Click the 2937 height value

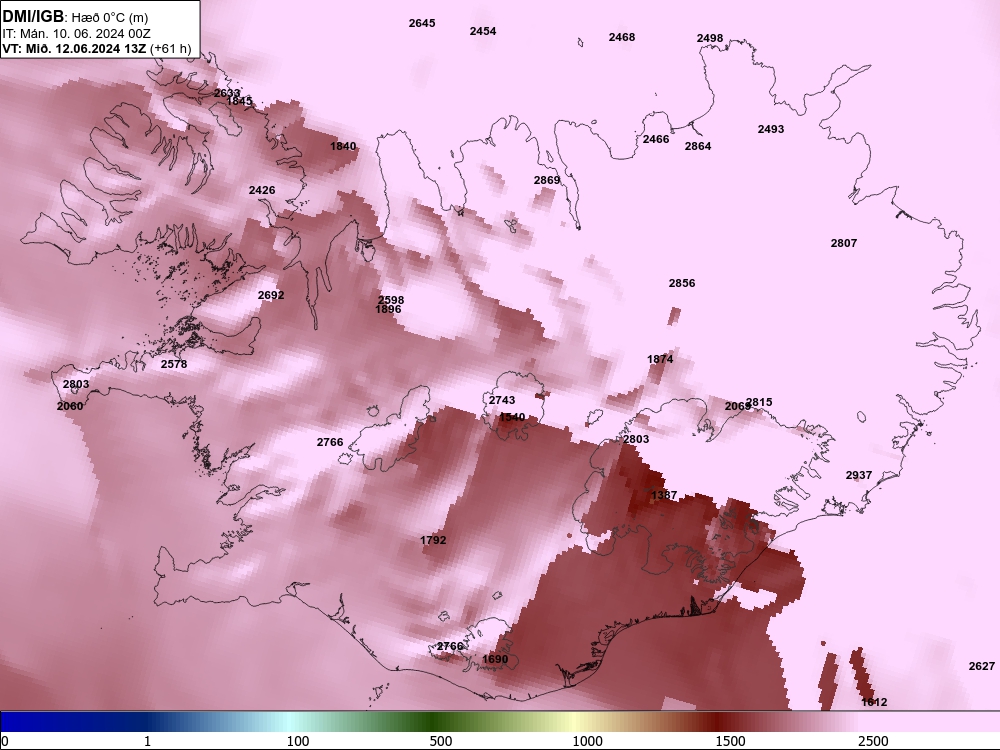(x=859, y=475)
